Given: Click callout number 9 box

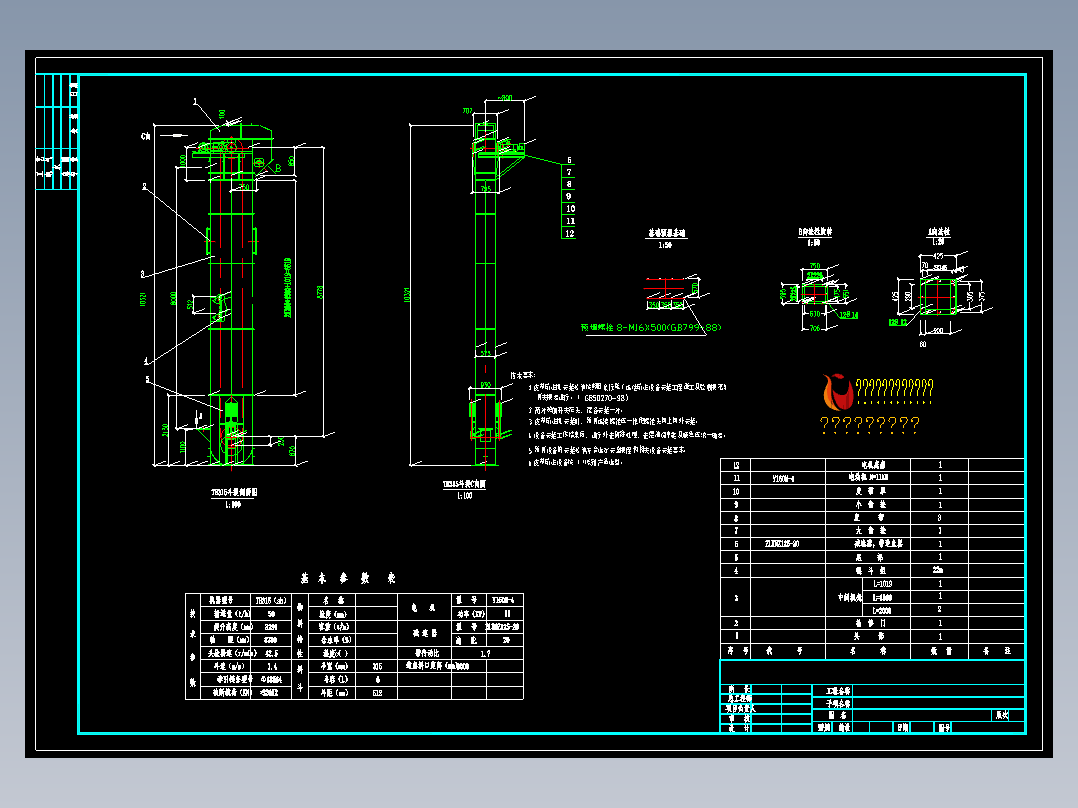Looking at the screenshot, I should coord(569,196).
